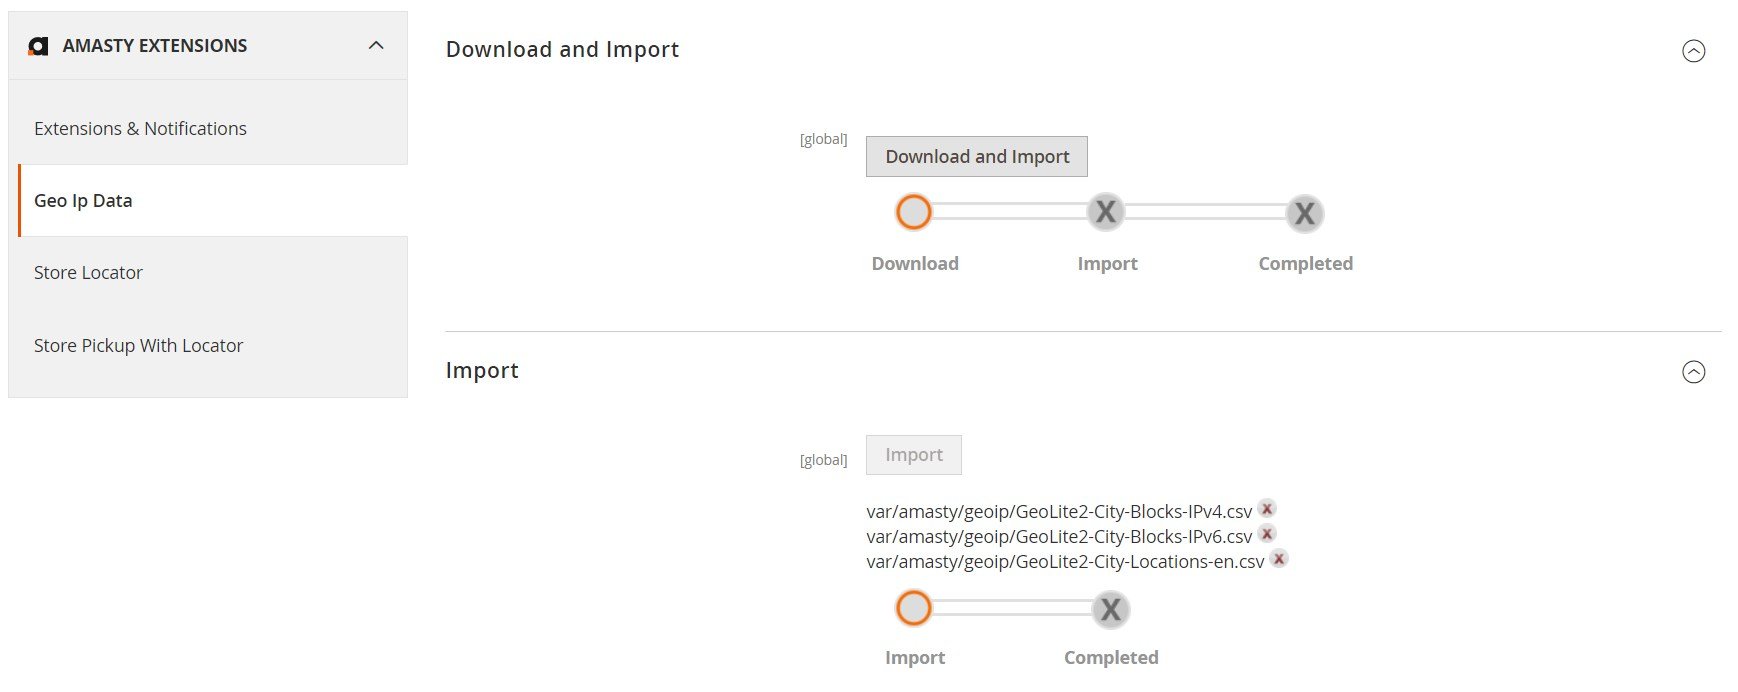
Task: Click the Completed X icon in Import section
Action: 1110,609
